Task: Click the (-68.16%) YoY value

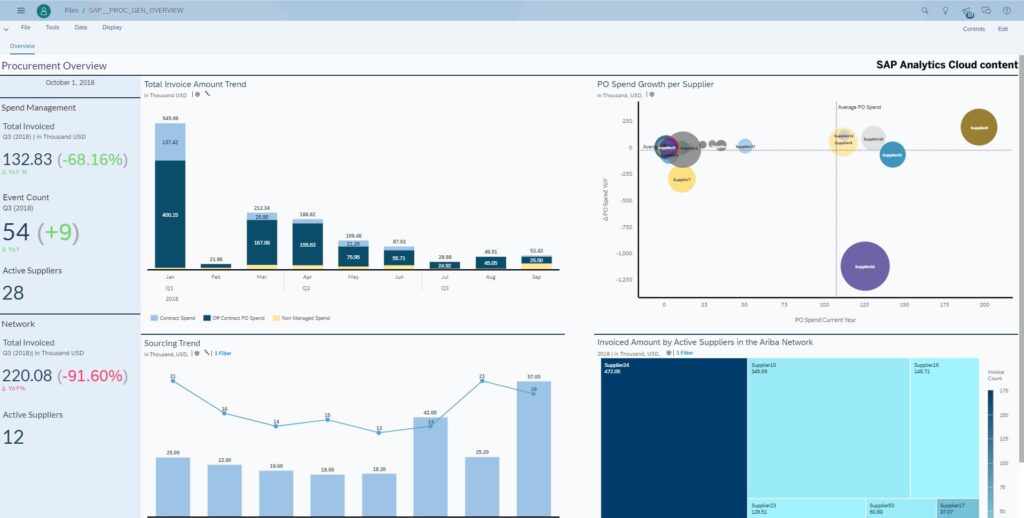Action: coord(92,159)
